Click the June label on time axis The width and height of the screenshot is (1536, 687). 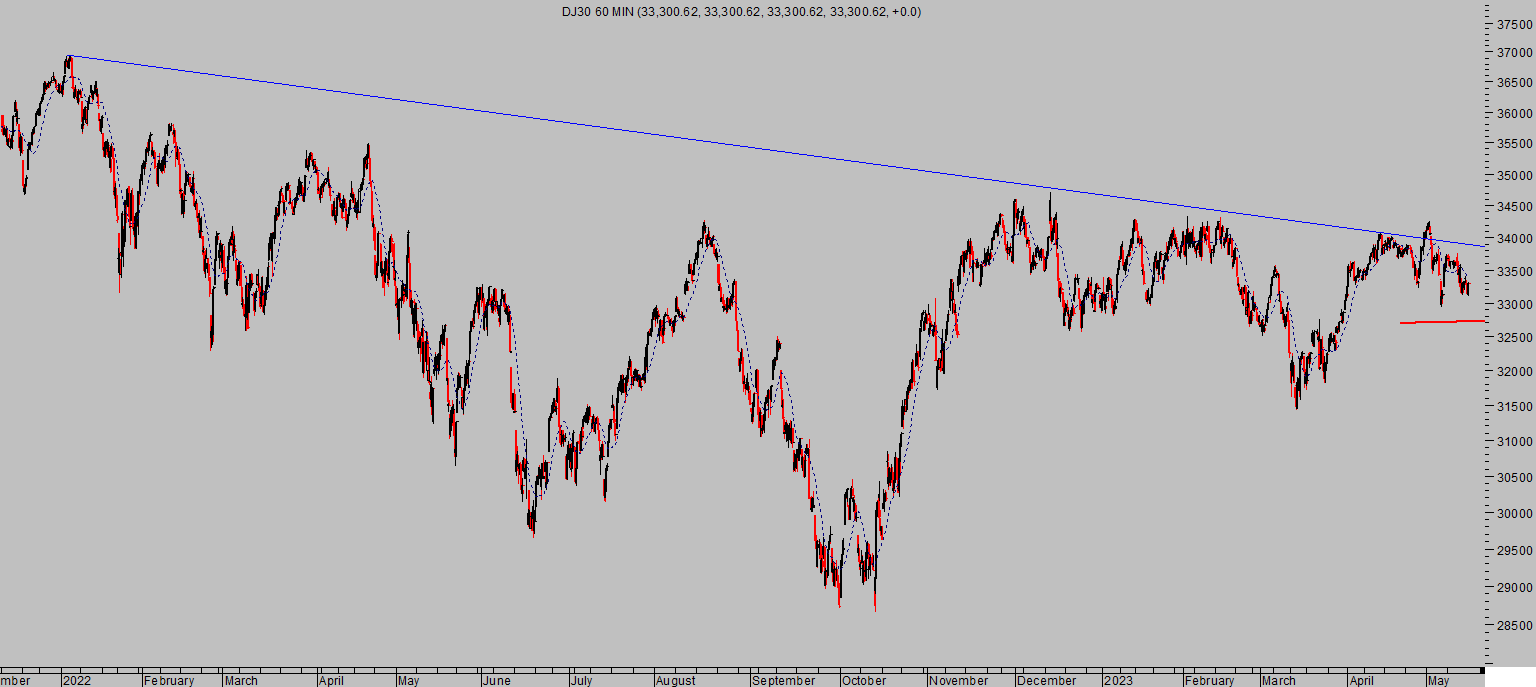496,680
